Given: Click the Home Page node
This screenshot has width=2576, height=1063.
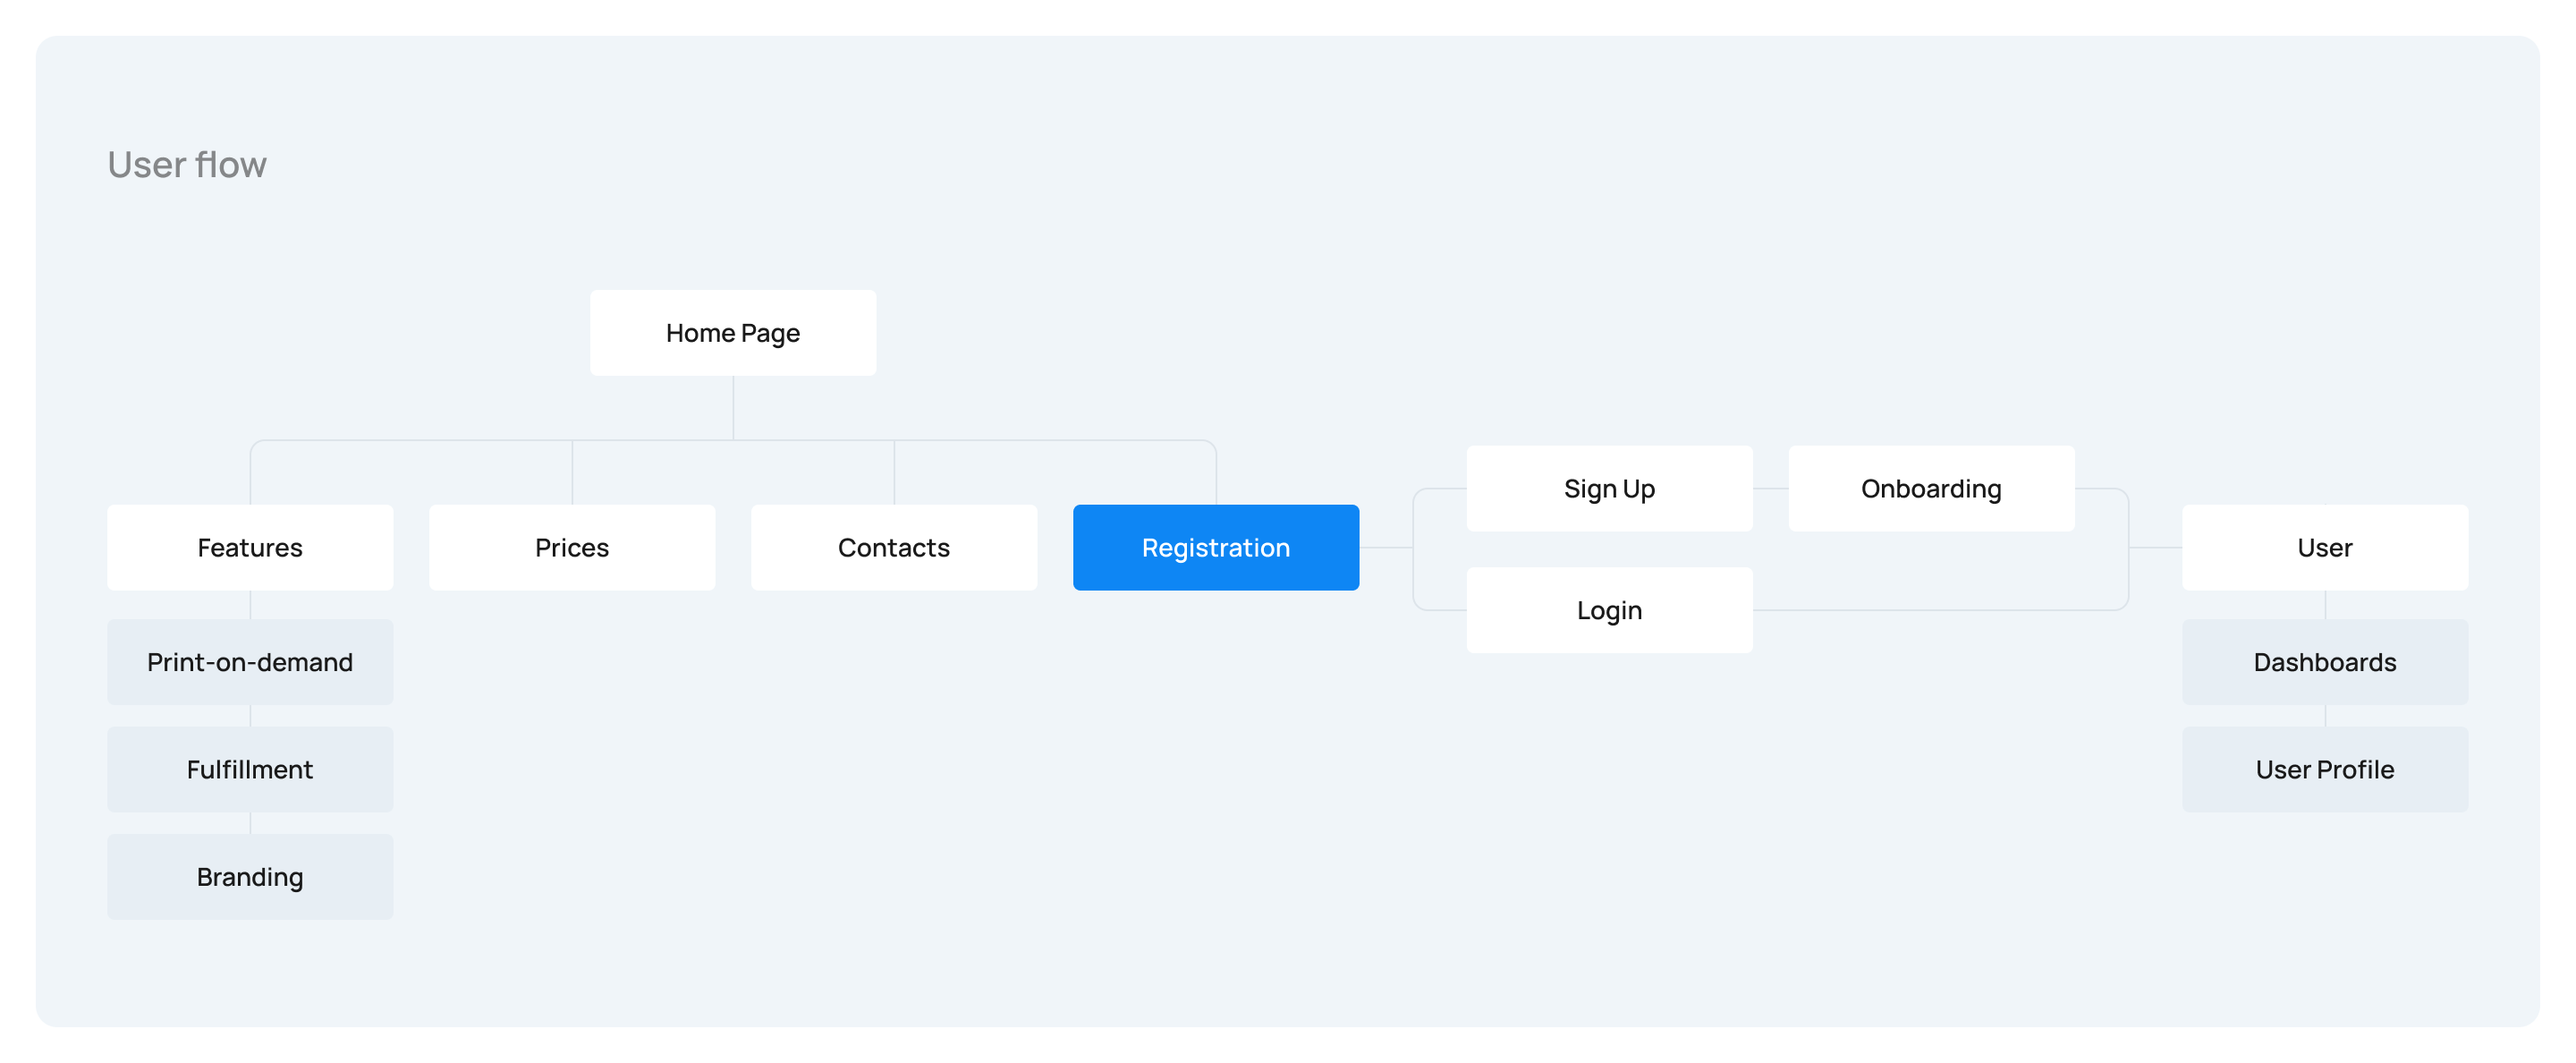Looking at the screenshot, I should pos(732,333).
